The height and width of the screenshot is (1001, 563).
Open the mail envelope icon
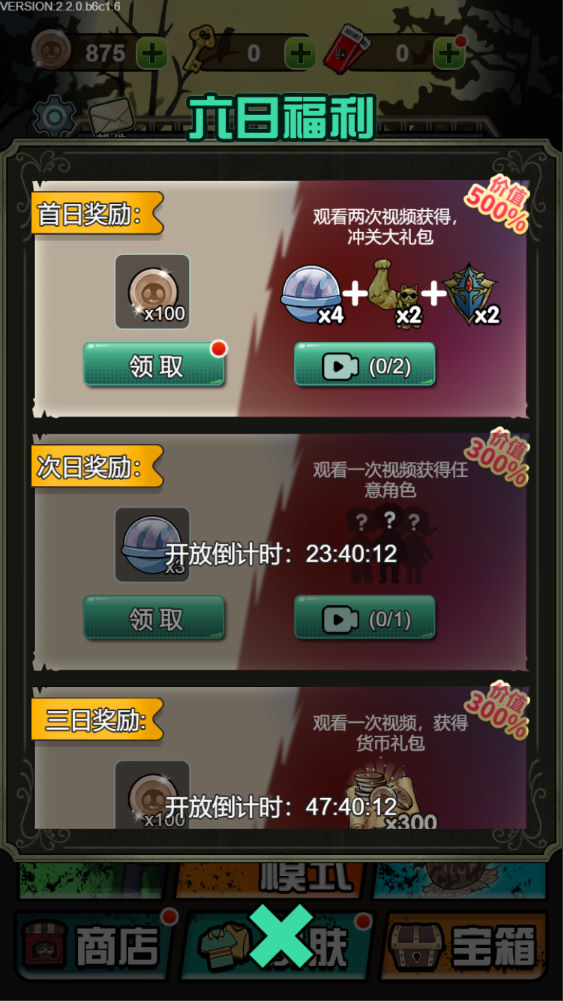(x=111, y=117)
